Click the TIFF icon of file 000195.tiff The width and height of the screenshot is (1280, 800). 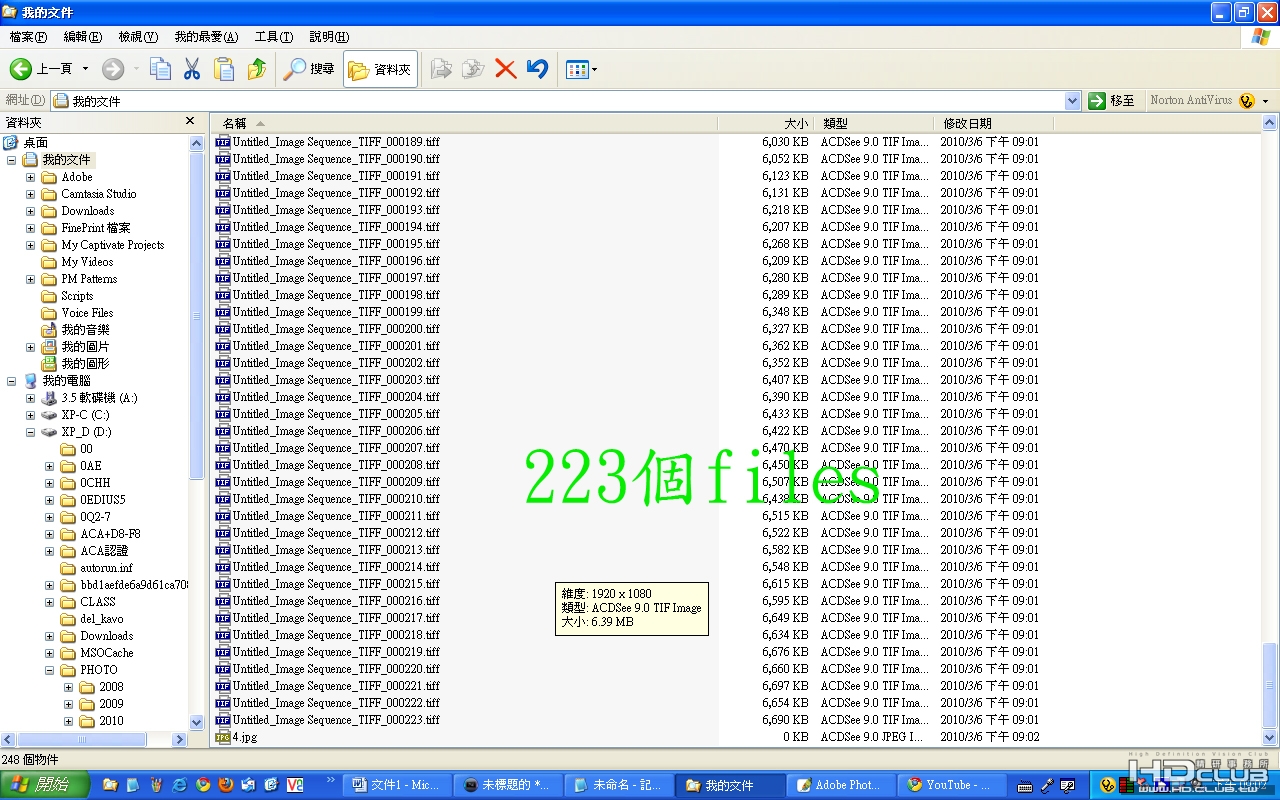click(x=223, y=244)
